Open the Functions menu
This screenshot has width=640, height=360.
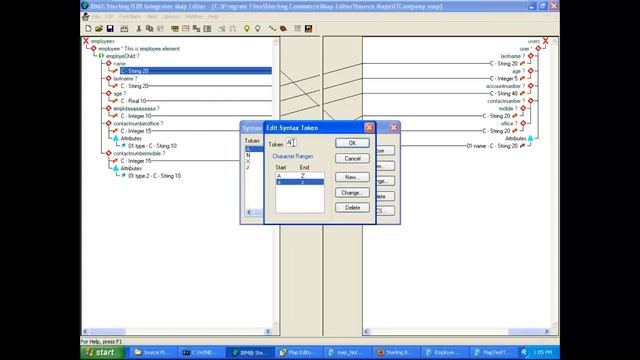[x=130, y=17]
